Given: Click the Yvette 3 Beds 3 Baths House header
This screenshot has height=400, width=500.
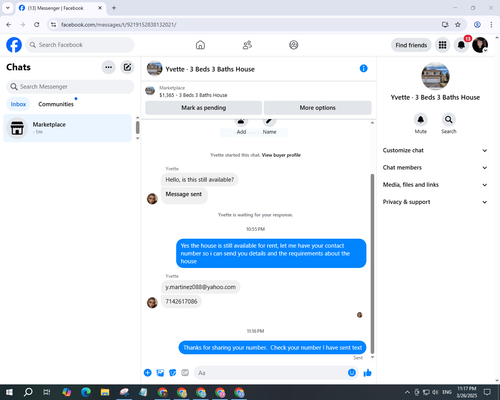Looking at the screenshot, I should [x=210, y=69].
